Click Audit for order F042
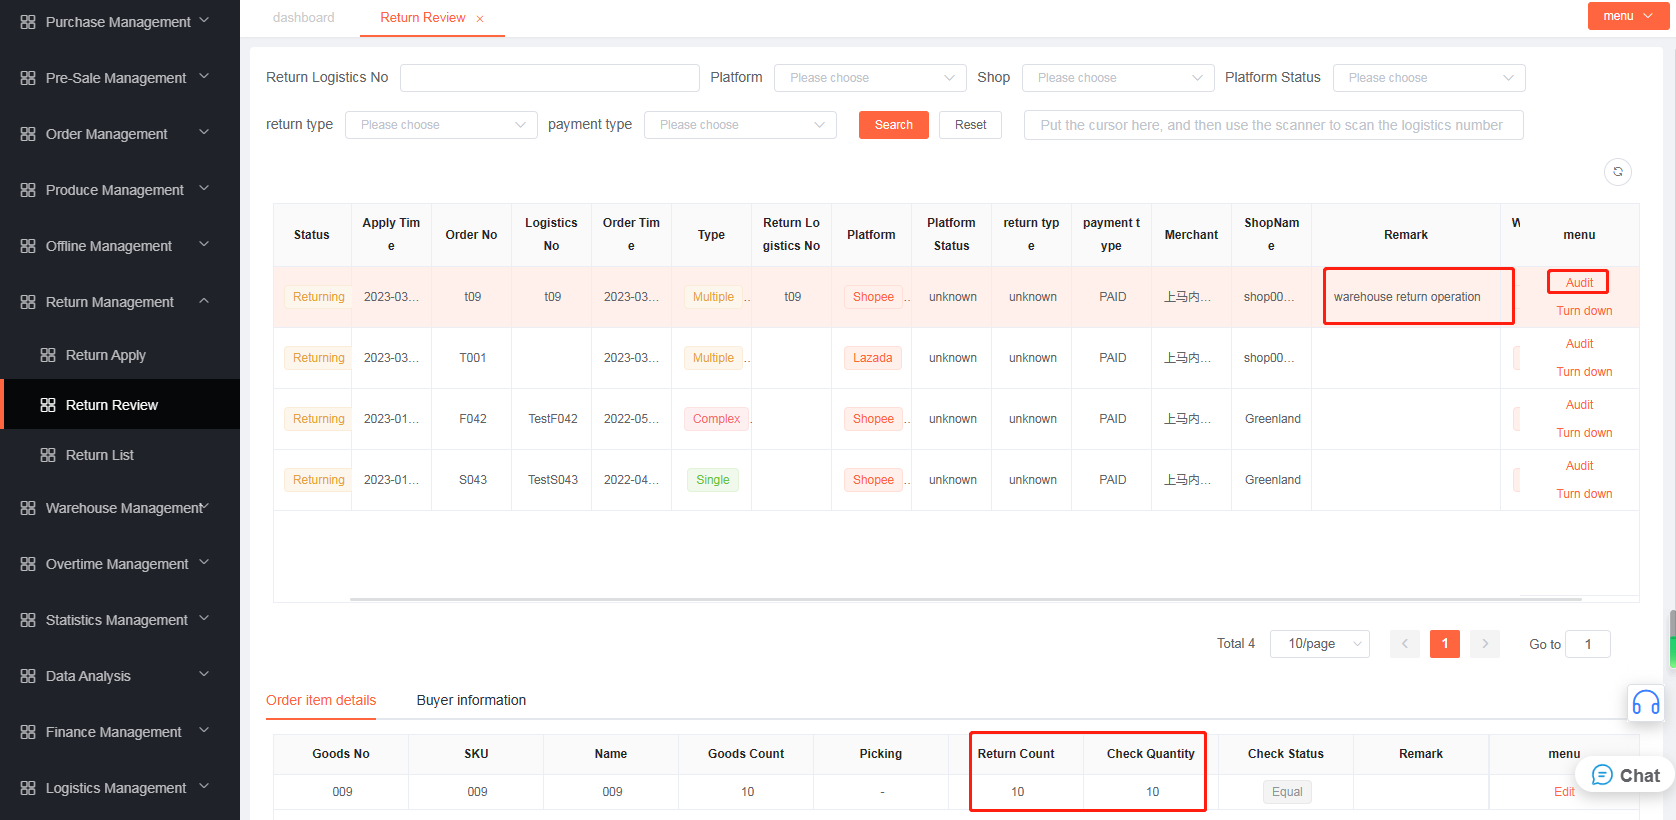The height and width of the screenshot is (820, 1676). coord(1579,405)
